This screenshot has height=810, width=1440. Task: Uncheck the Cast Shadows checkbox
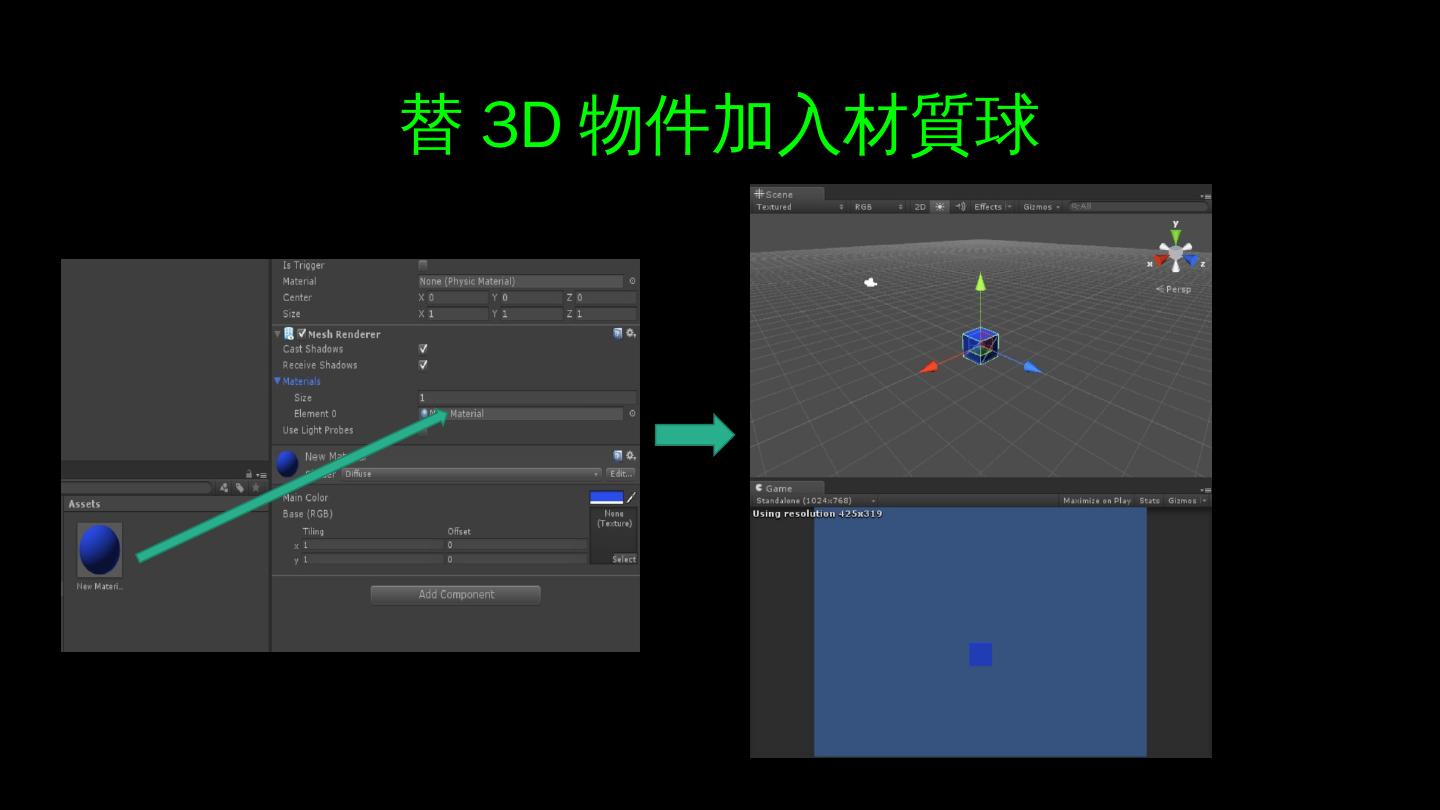[x=423, y=349]
